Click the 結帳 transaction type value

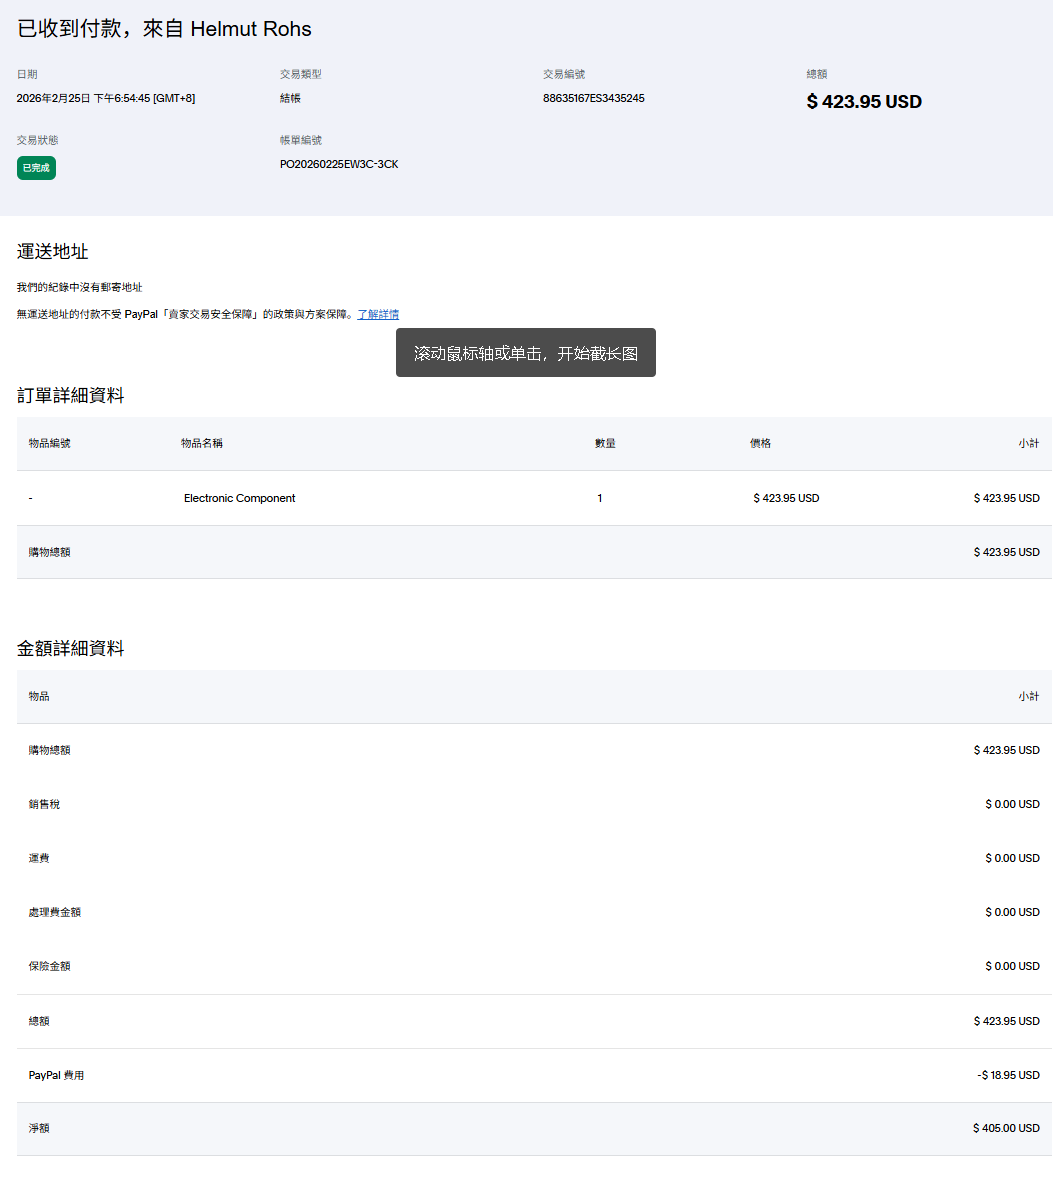click(x=290, y=98)
